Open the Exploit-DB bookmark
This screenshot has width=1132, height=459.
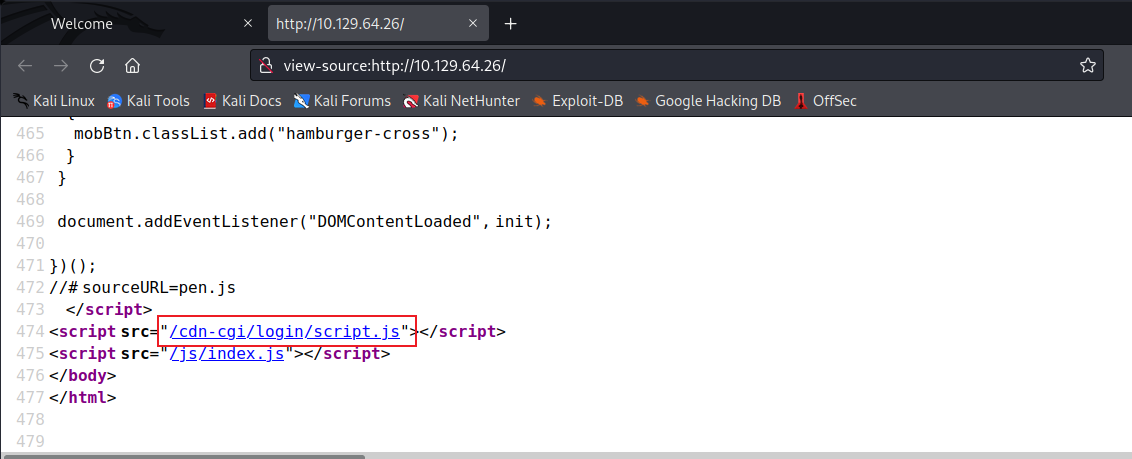tap(578, 101)
